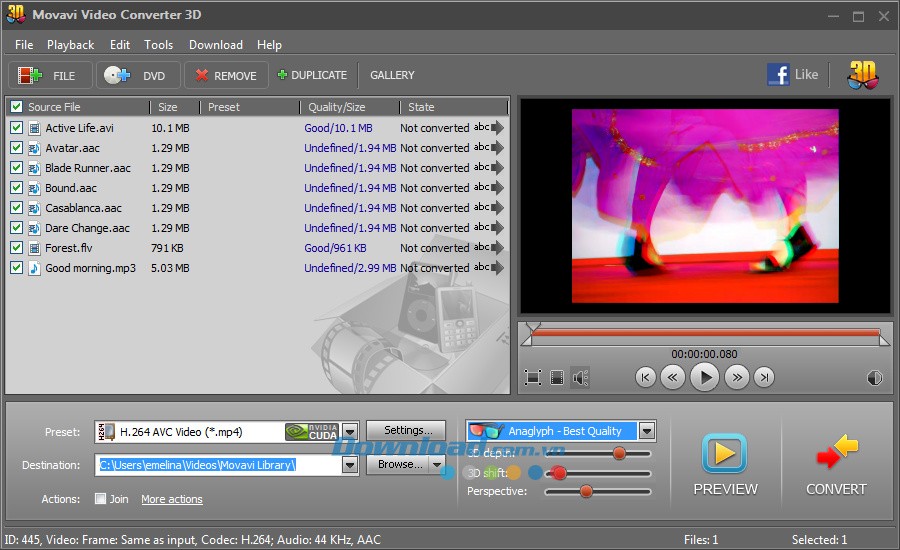Image resolution: width=900 pixels, height=550 pixels.
Task: Toggle the Good morning.mp3 checkbox
Action: (x=17, y=268)
